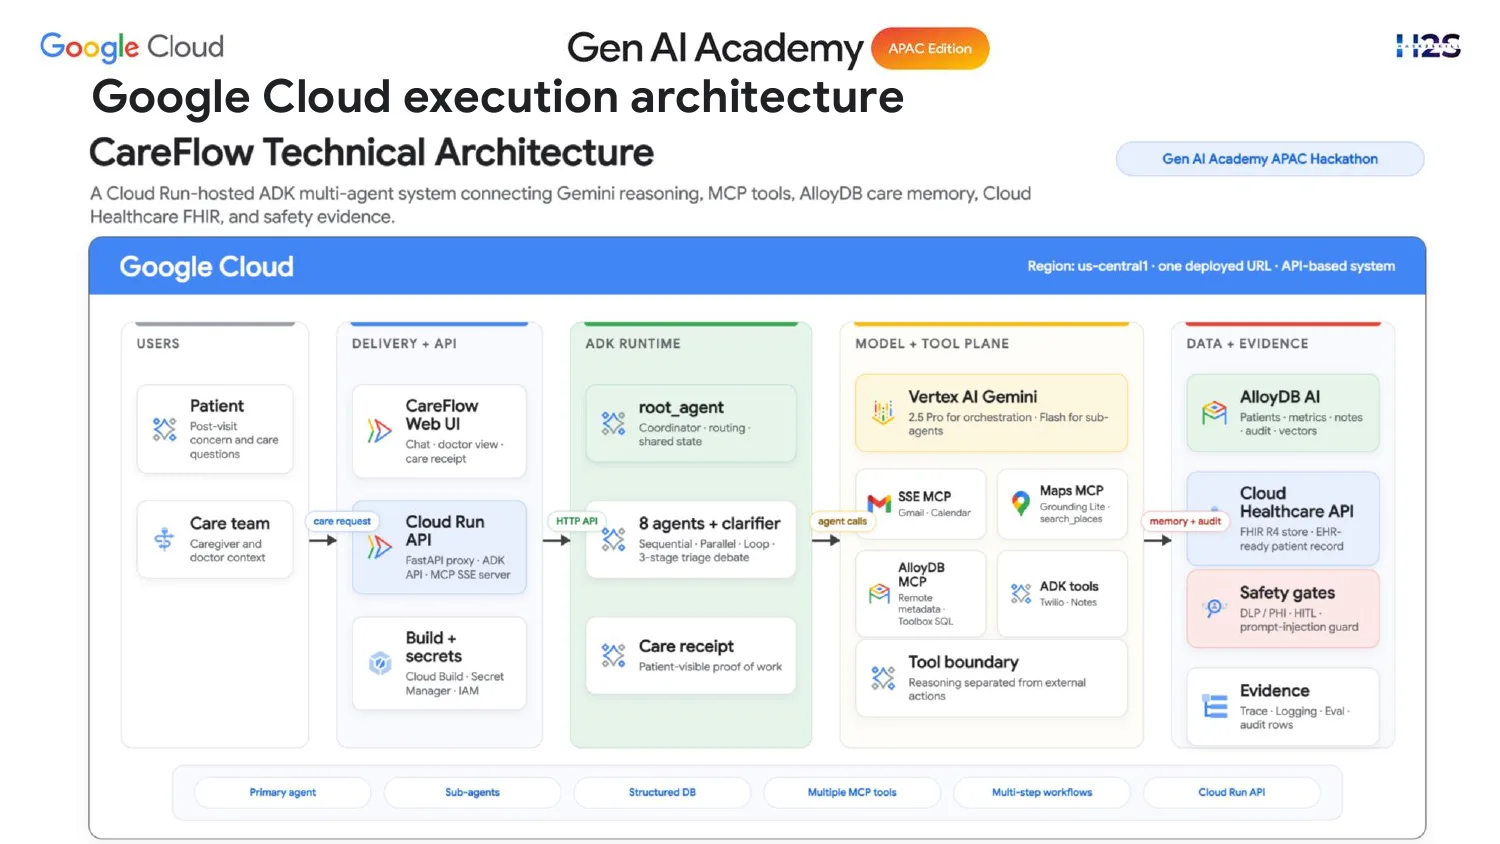
Task: Click the DATA + EVIDENCE column header
Action: pos(1247,343)
